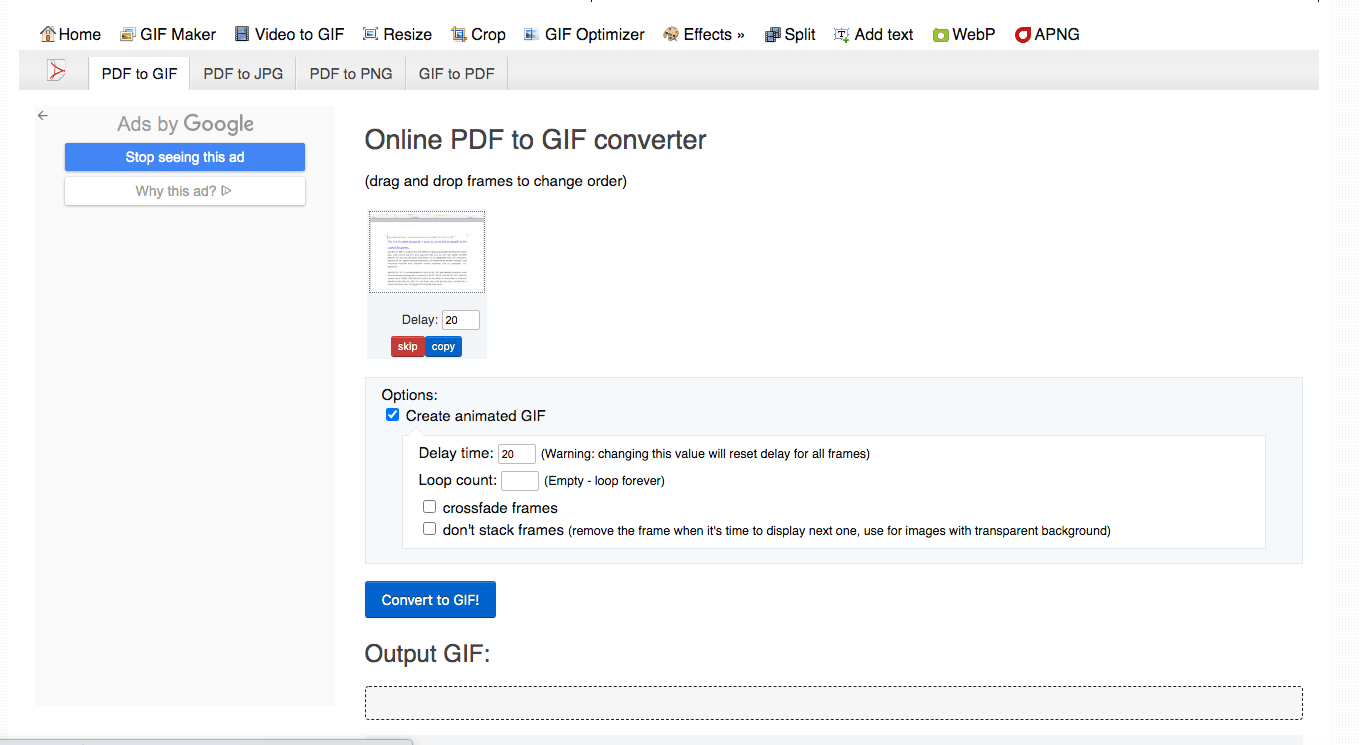Image resolution: width=1360 pixels, height=745 pixels.
Task: Click the GIF Optimizer icon
Action: 532,34
